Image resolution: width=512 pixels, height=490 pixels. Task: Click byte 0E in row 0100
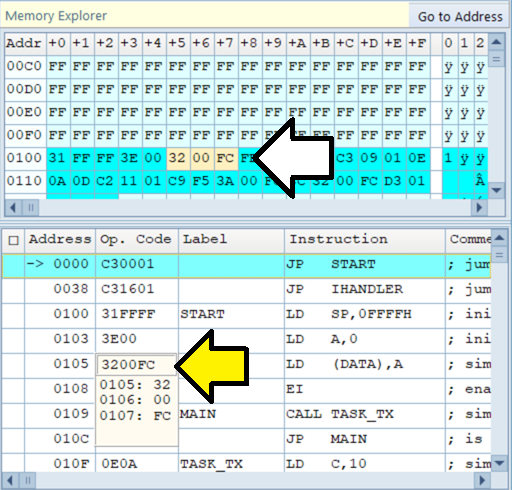pyautogui.click(x=418, y=158)
